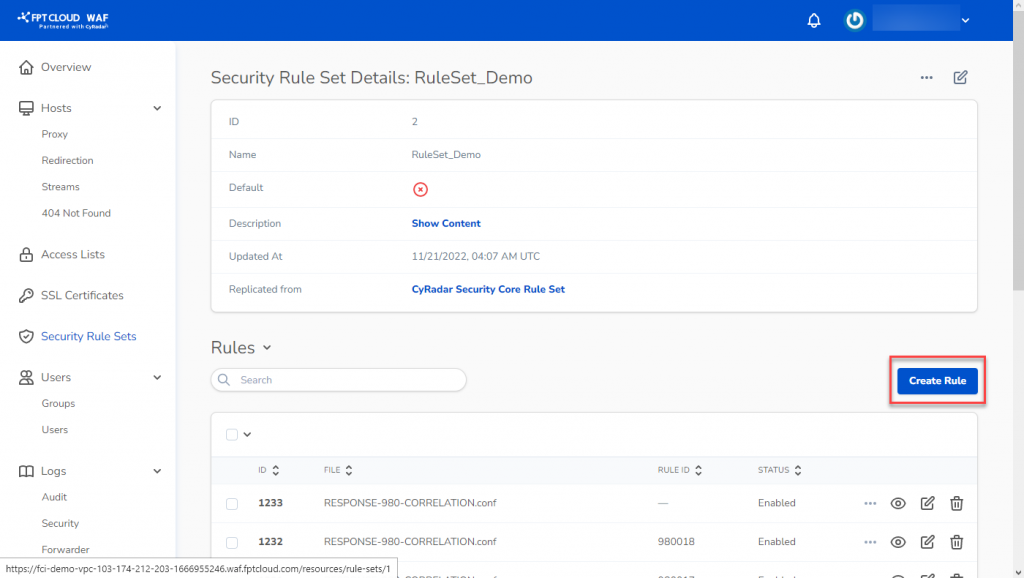Screen dimensions: 1024x578
Task: Click the Create Rule button
Action: 937,381
